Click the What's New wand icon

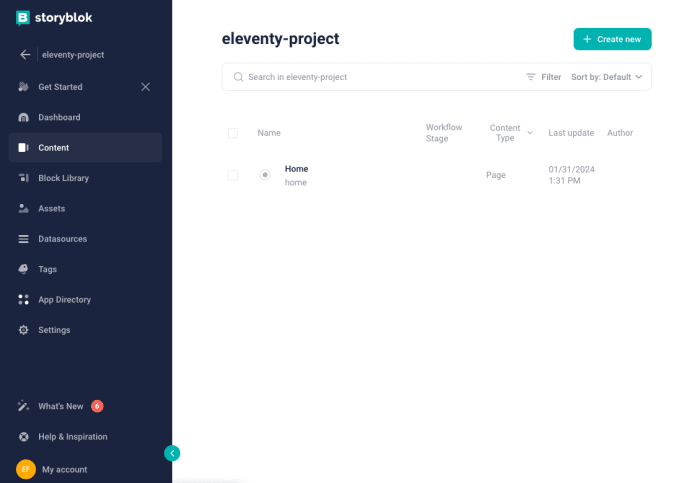click(x=23, y=406)
